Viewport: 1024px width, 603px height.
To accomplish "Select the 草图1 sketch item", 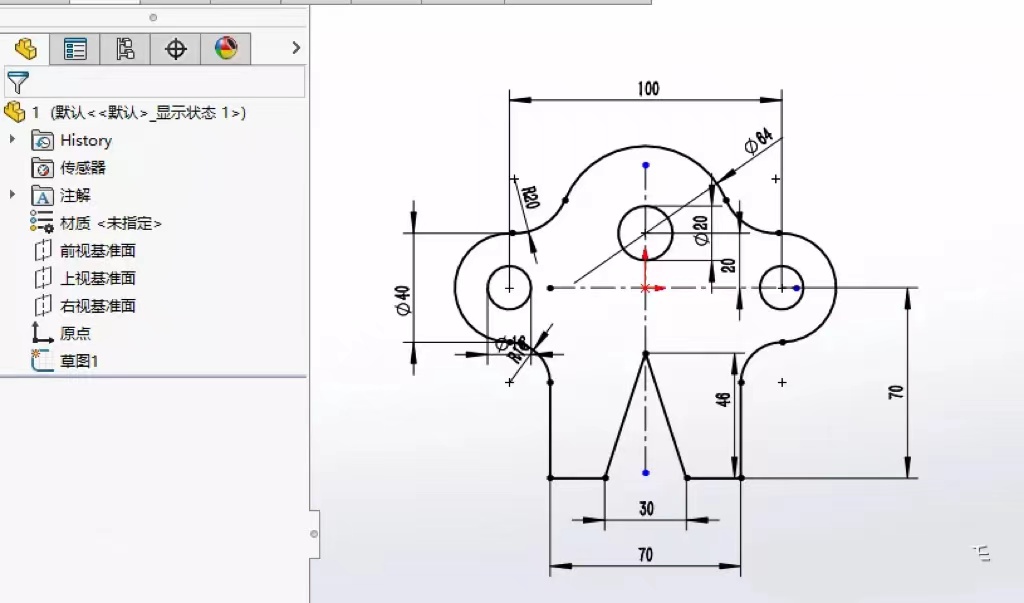I will coord(79,361).
